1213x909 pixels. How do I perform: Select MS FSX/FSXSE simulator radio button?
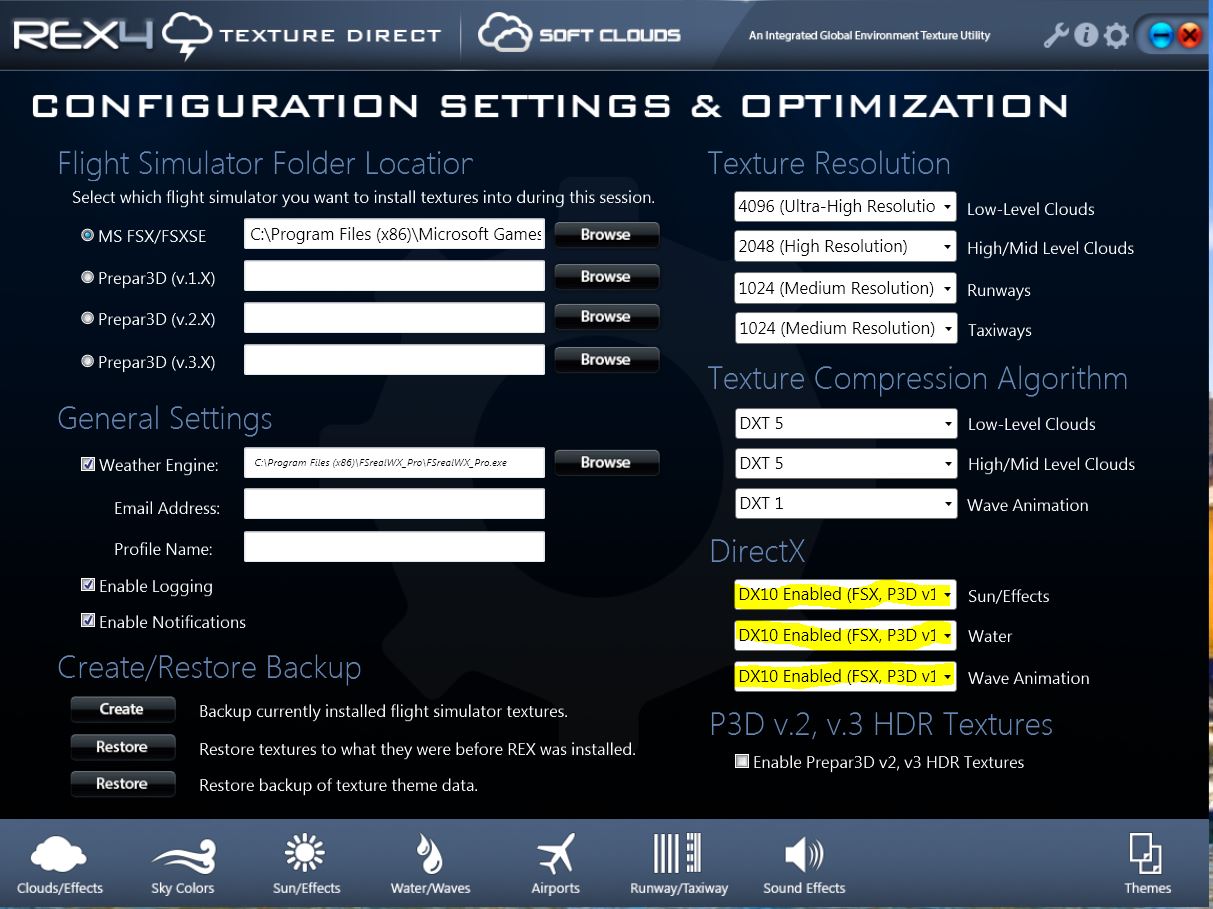click(87, 236)
